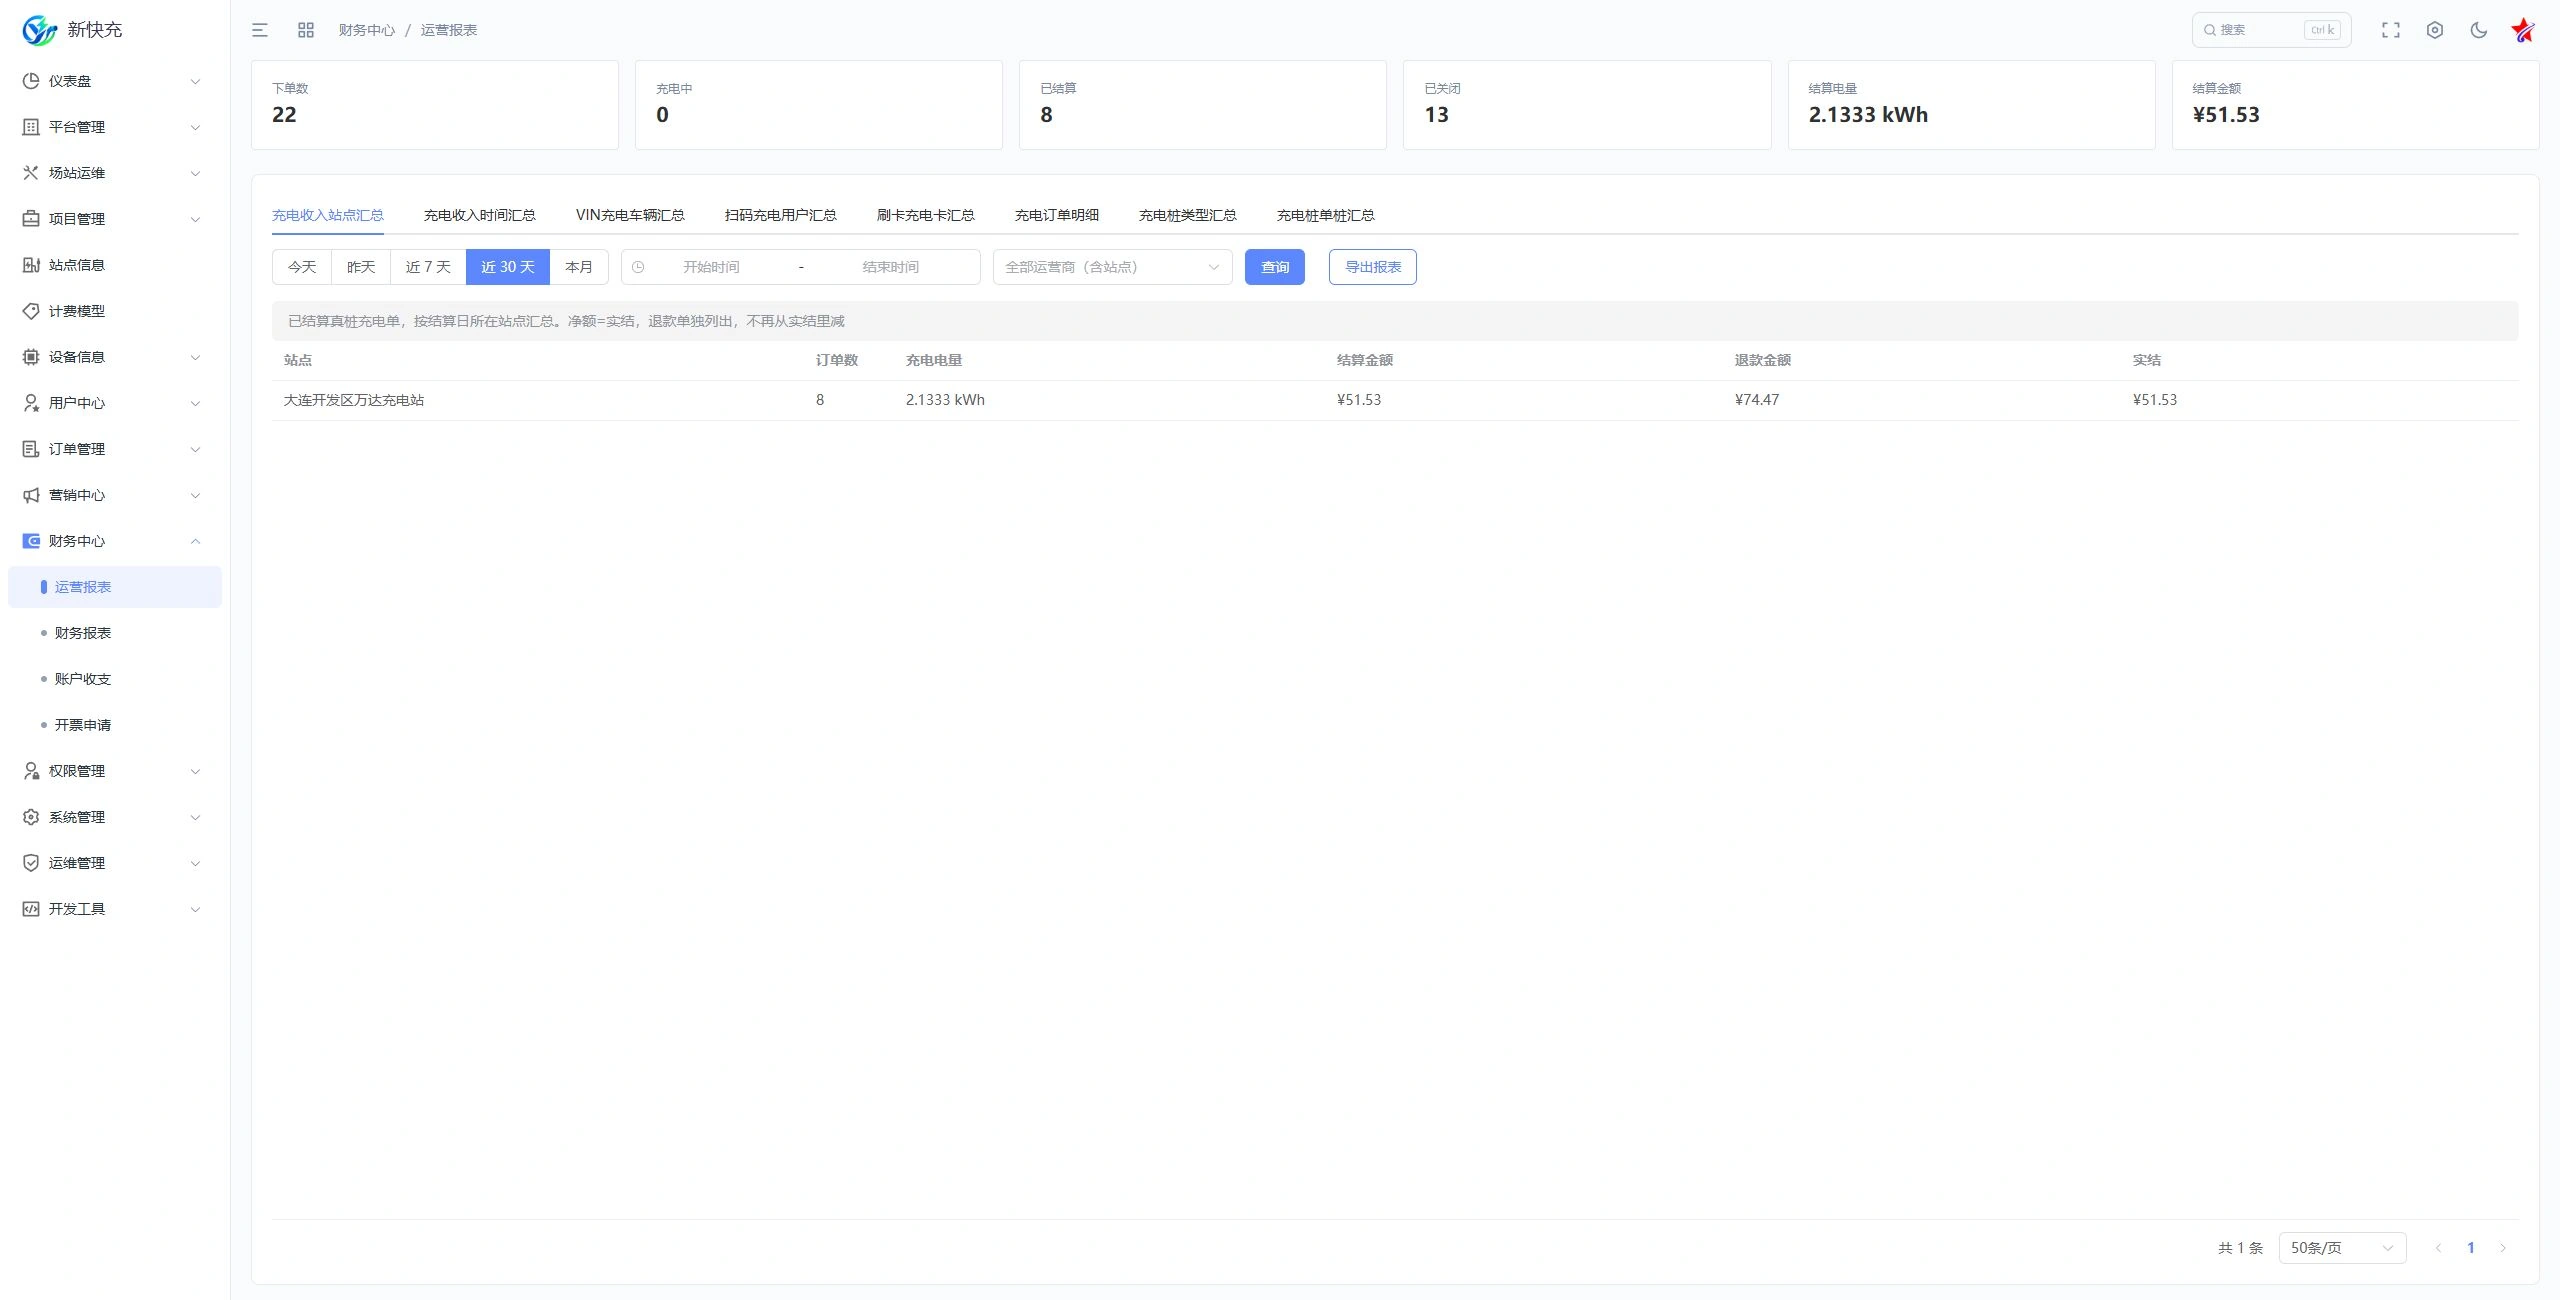Collapse the 财务中心 sidebar menu

(x=115, y=541)
